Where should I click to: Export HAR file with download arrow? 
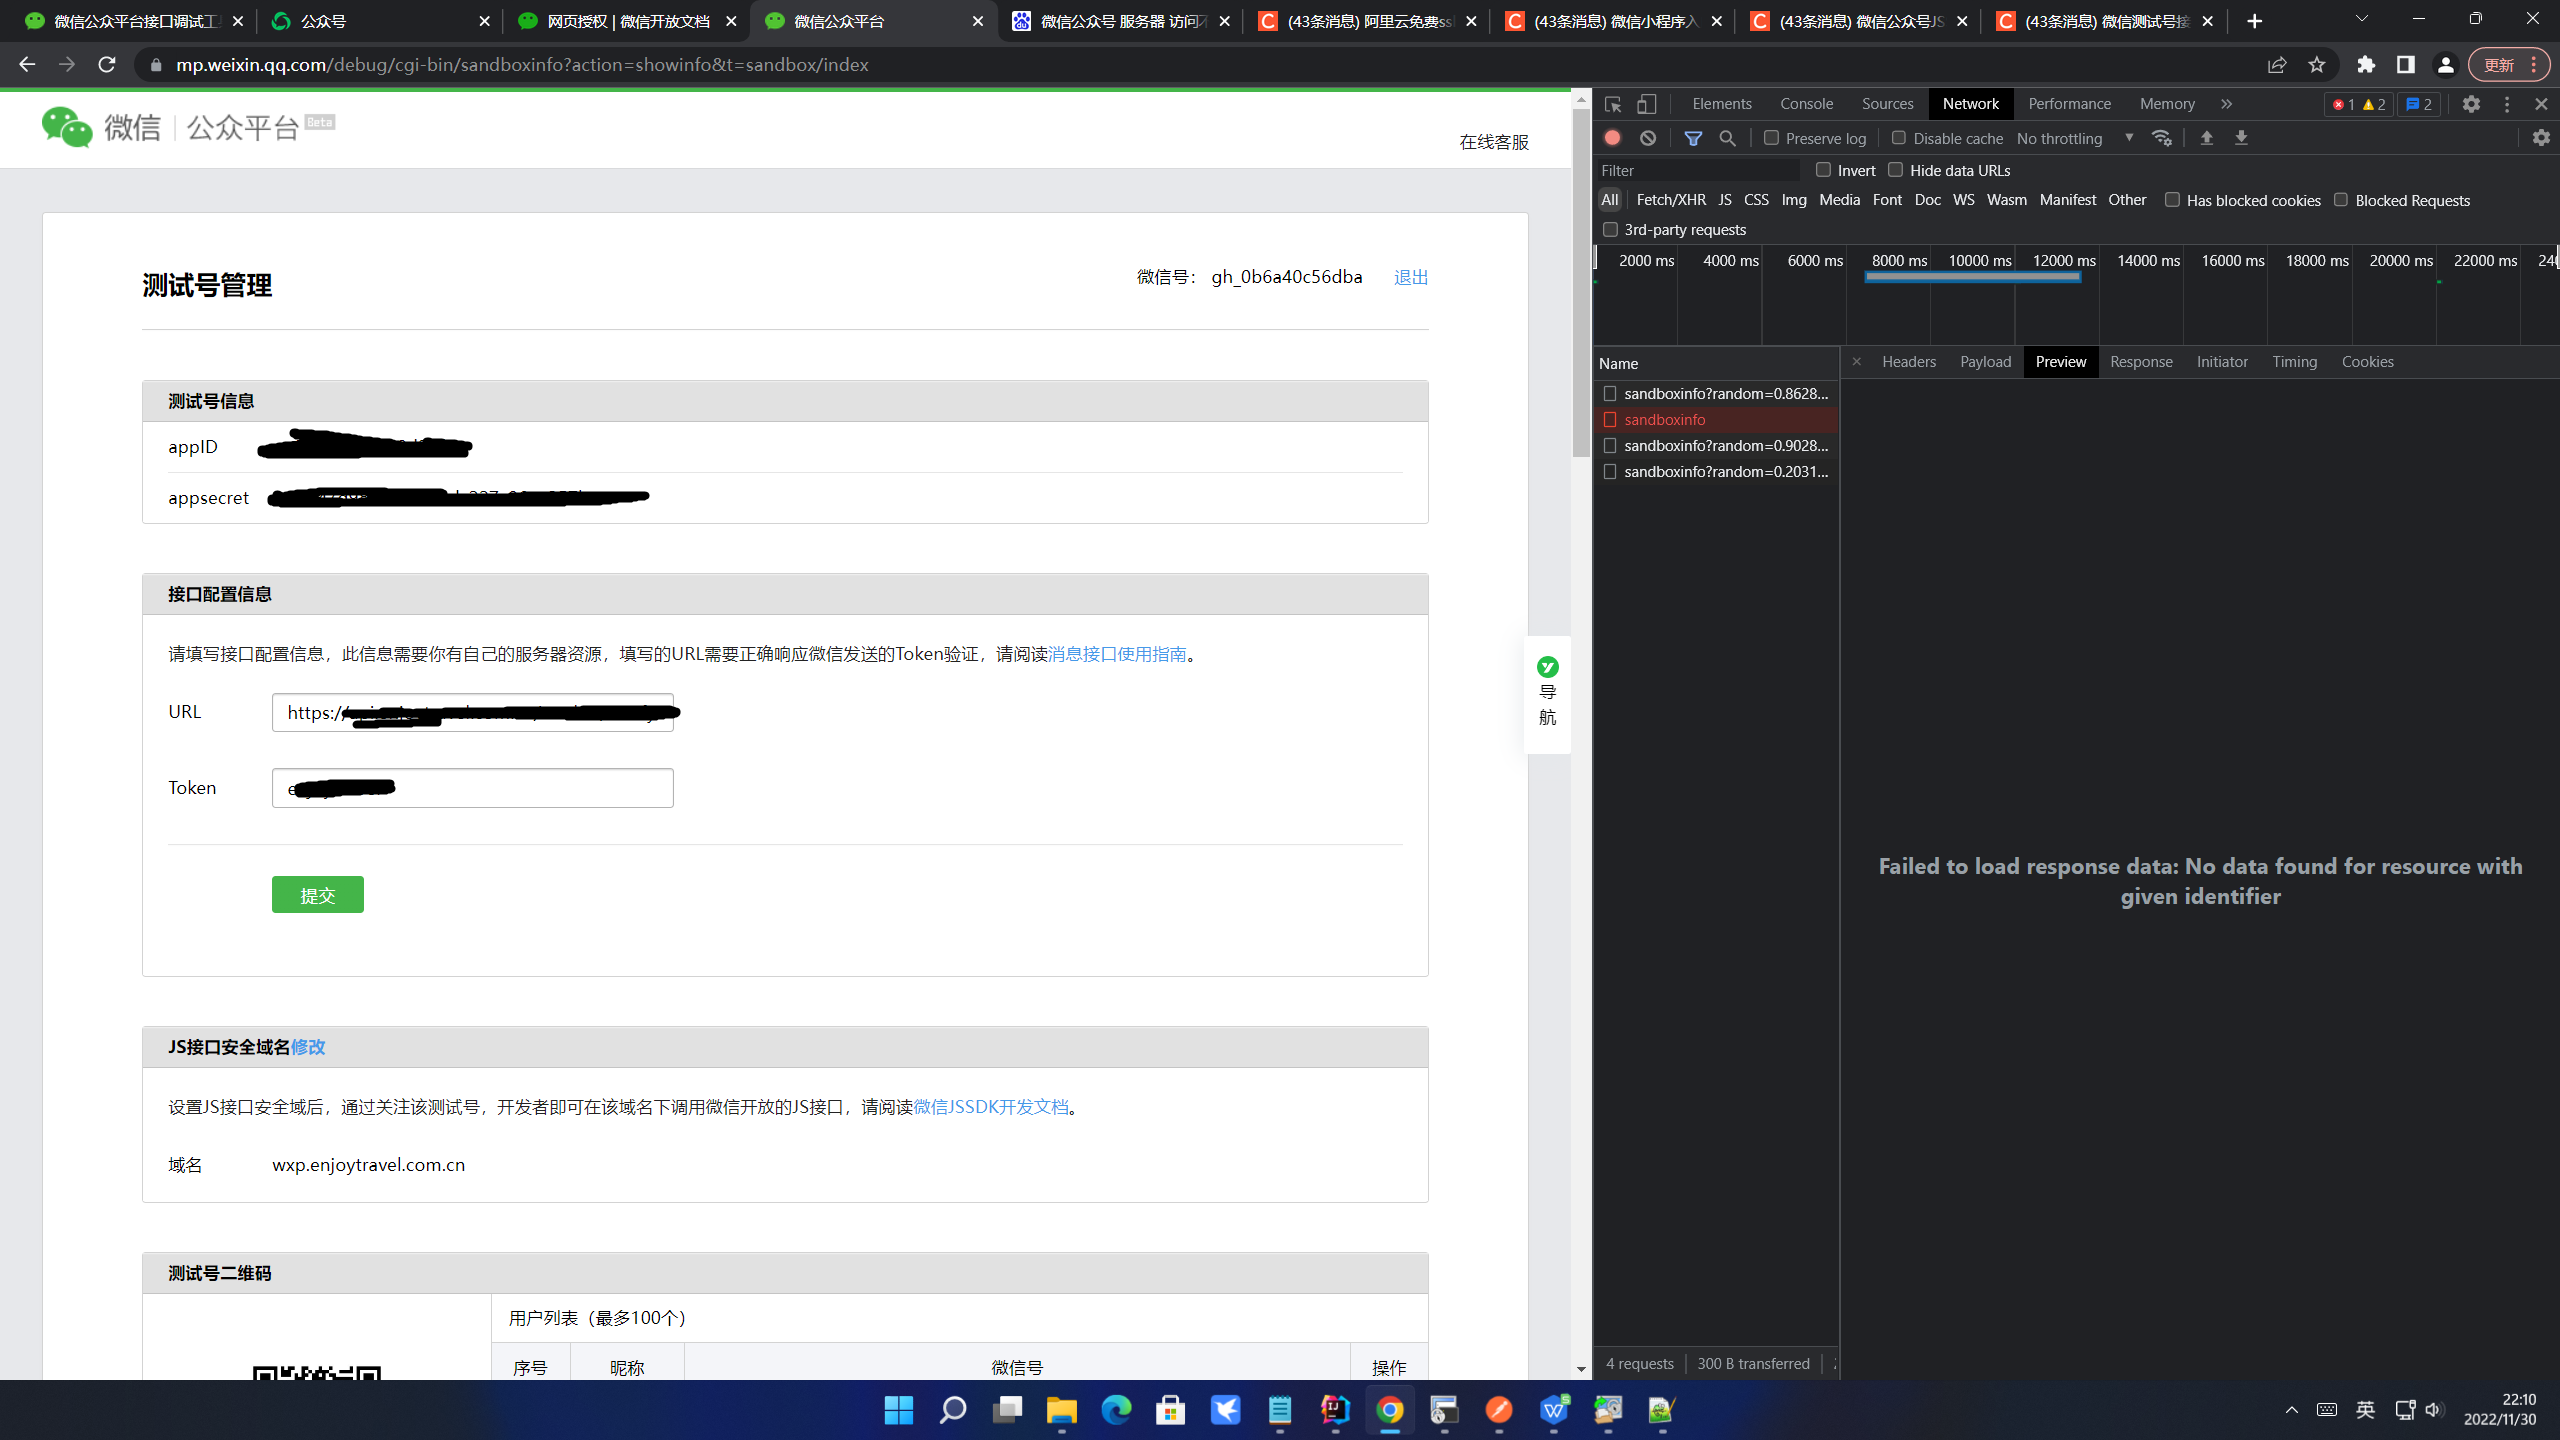click(x=2241, y=138)
